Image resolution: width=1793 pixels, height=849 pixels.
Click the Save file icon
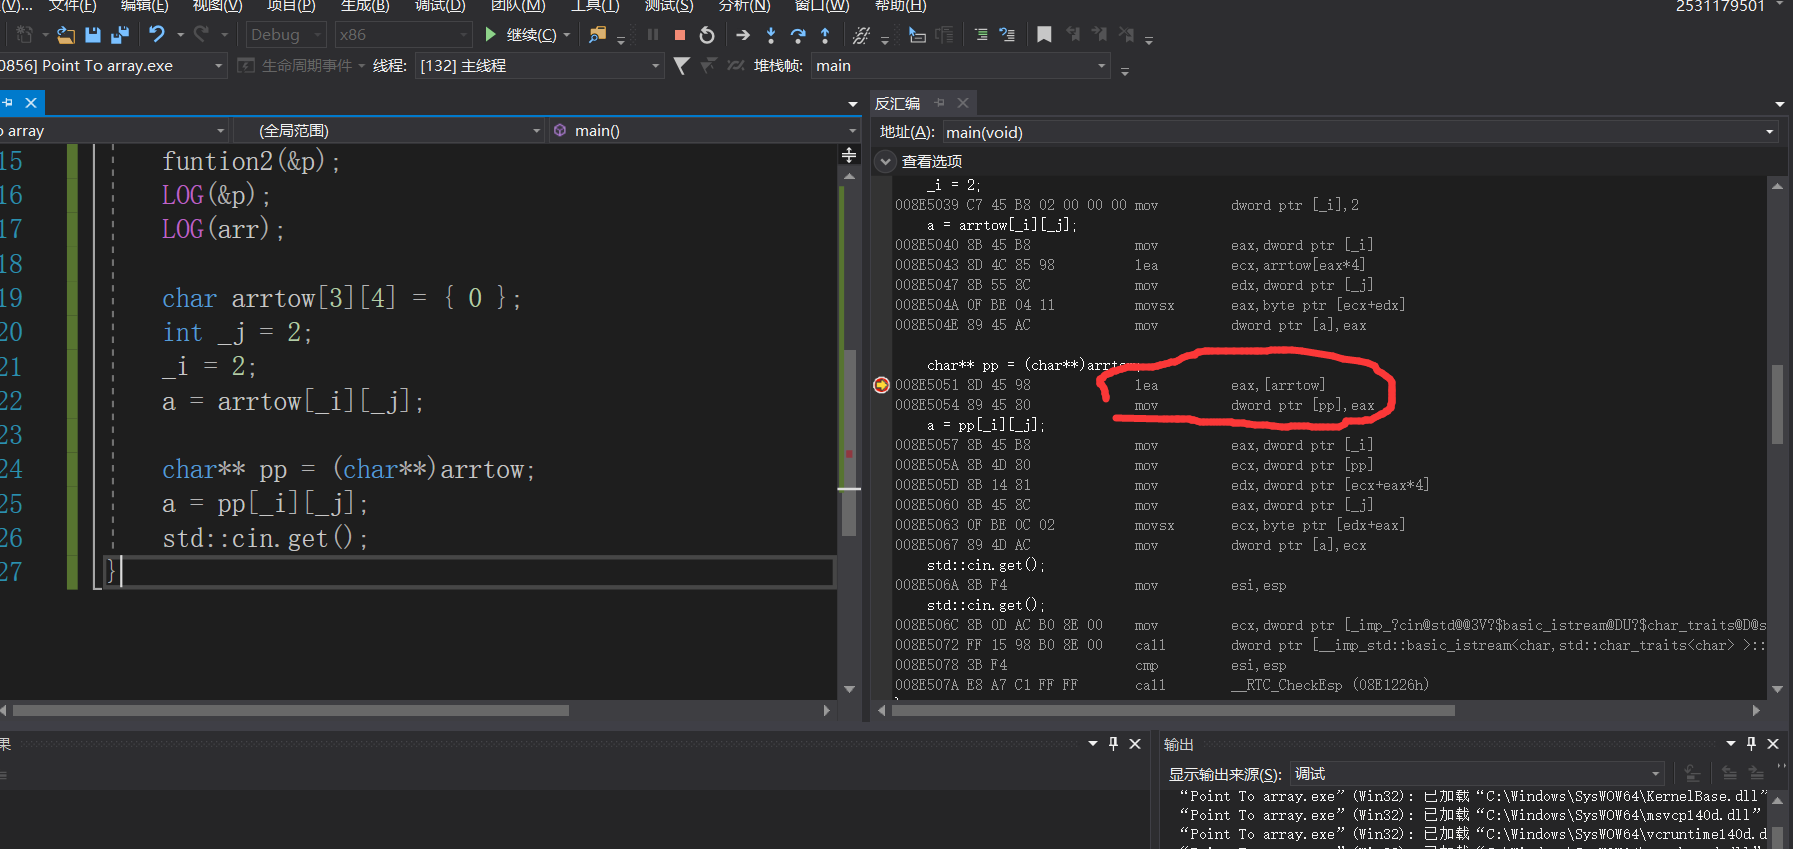click(93, 35)
